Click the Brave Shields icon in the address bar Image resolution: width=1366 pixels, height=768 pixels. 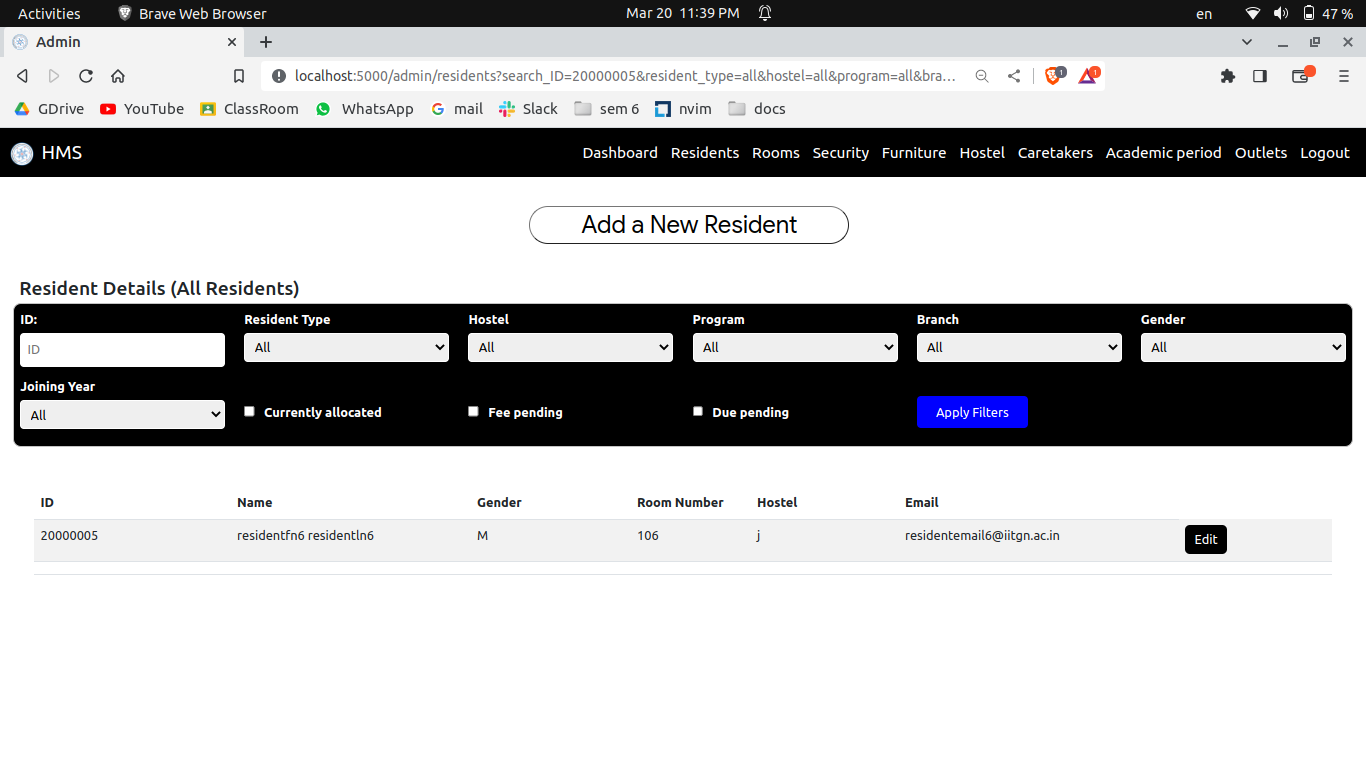[x=1053, y=75]
